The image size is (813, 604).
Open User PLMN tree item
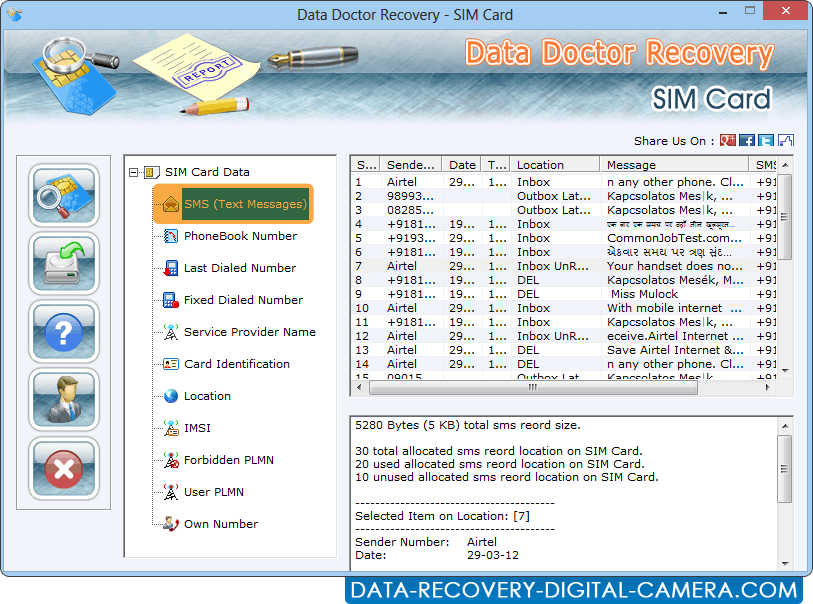214,493
